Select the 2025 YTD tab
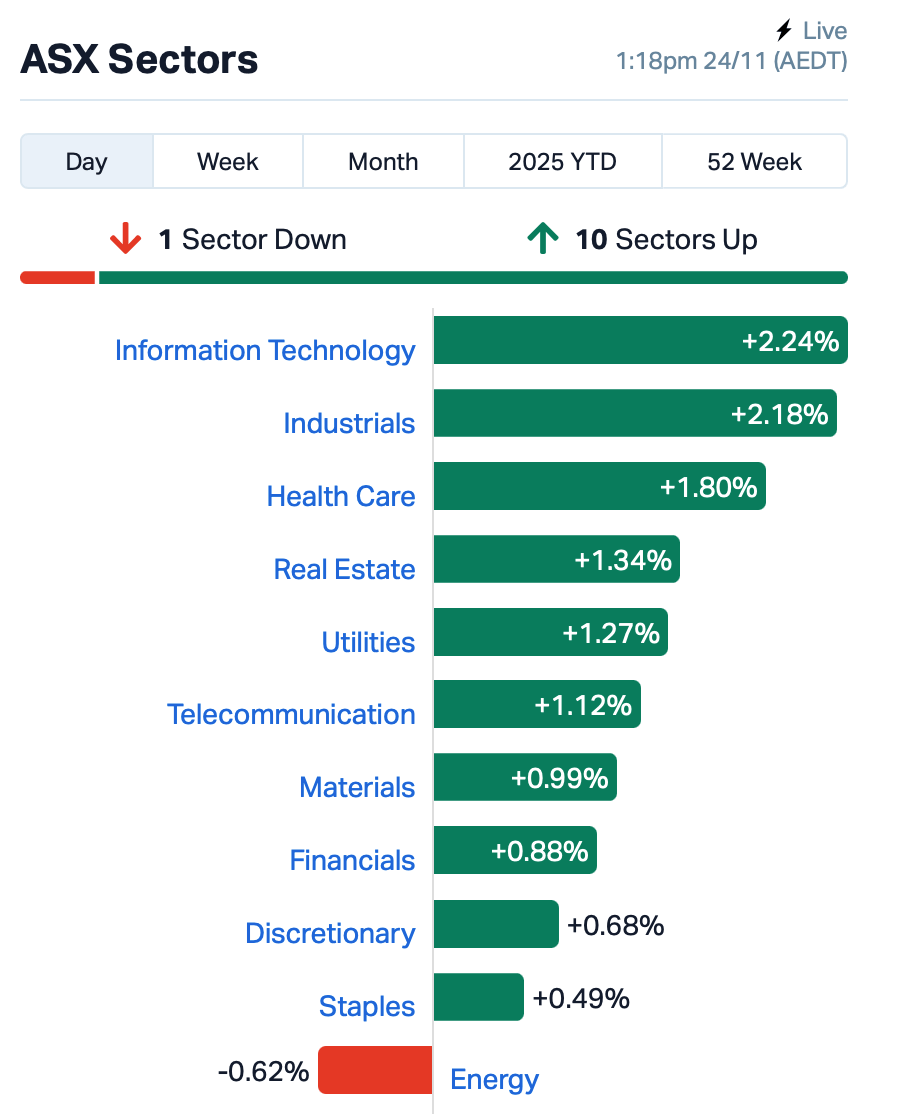 pyautogui.click(x=562, y=162)
